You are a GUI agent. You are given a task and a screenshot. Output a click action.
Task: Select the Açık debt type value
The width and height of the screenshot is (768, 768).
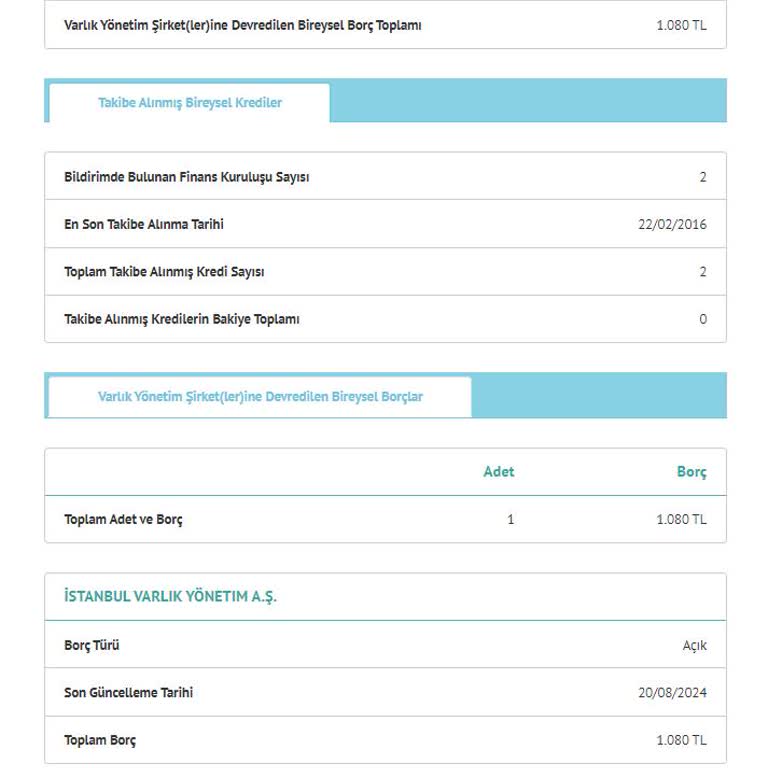click(x=694, y=646)
